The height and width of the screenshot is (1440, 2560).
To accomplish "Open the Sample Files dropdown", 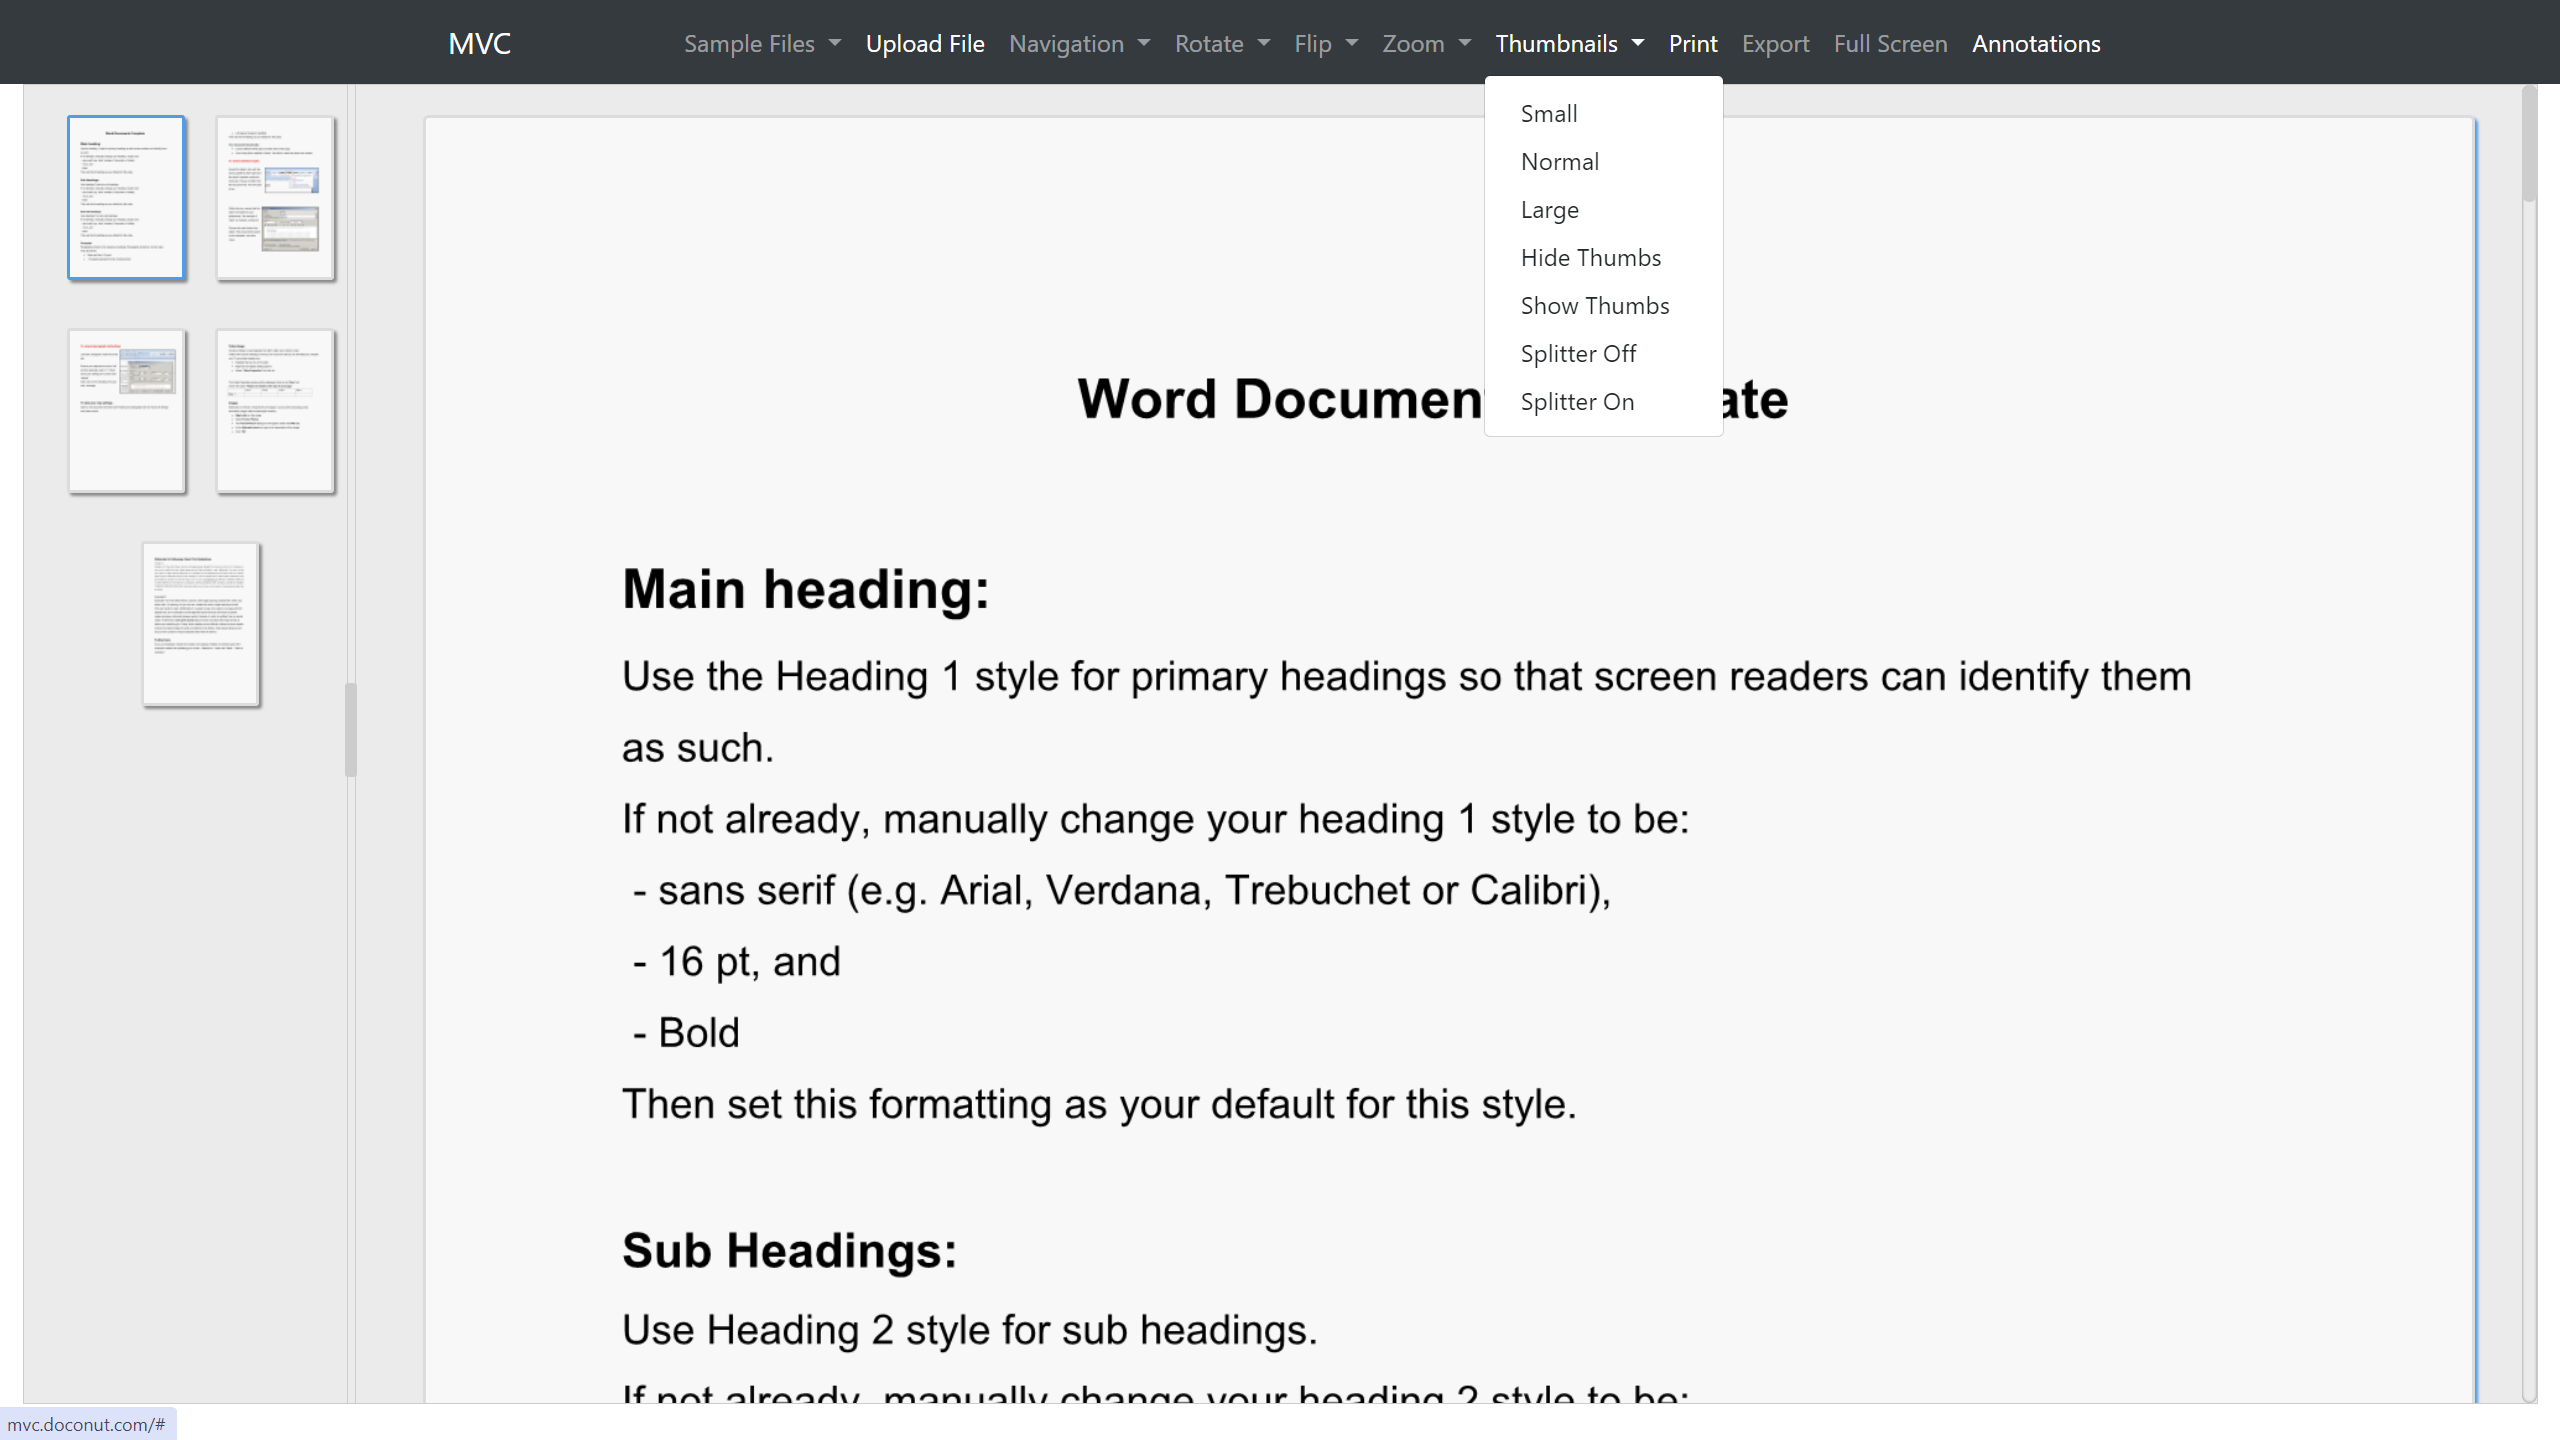I will pyautogui.click(x=762, y=44).
